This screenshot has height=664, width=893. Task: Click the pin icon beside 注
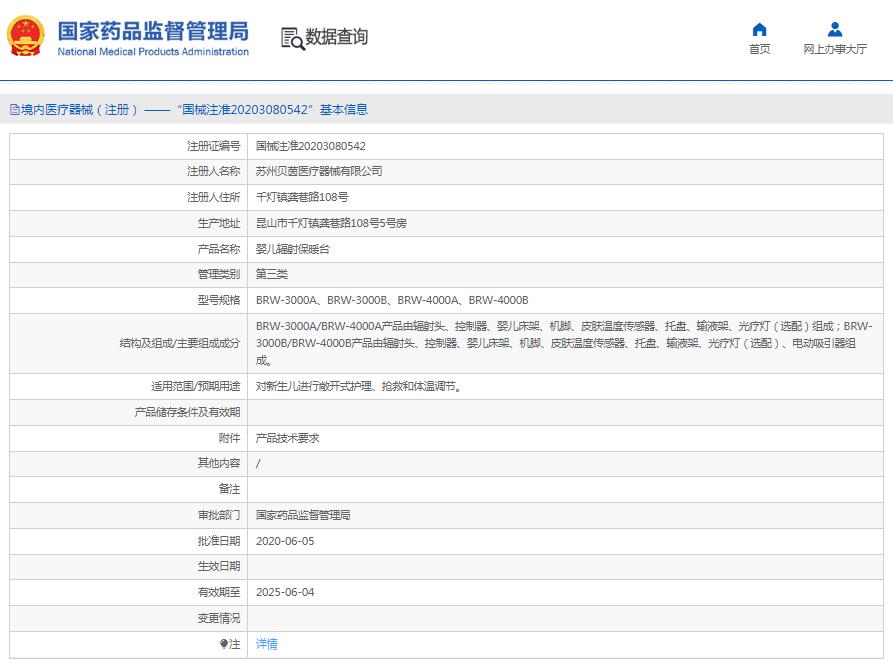pyautogui.click(x=224, y=644)
